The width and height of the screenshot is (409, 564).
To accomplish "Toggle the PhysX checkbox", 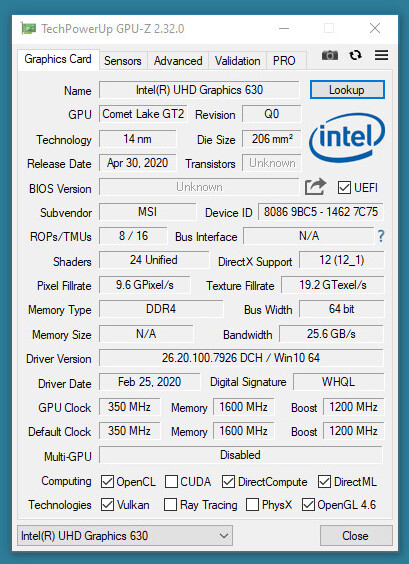I will [252, 505].
